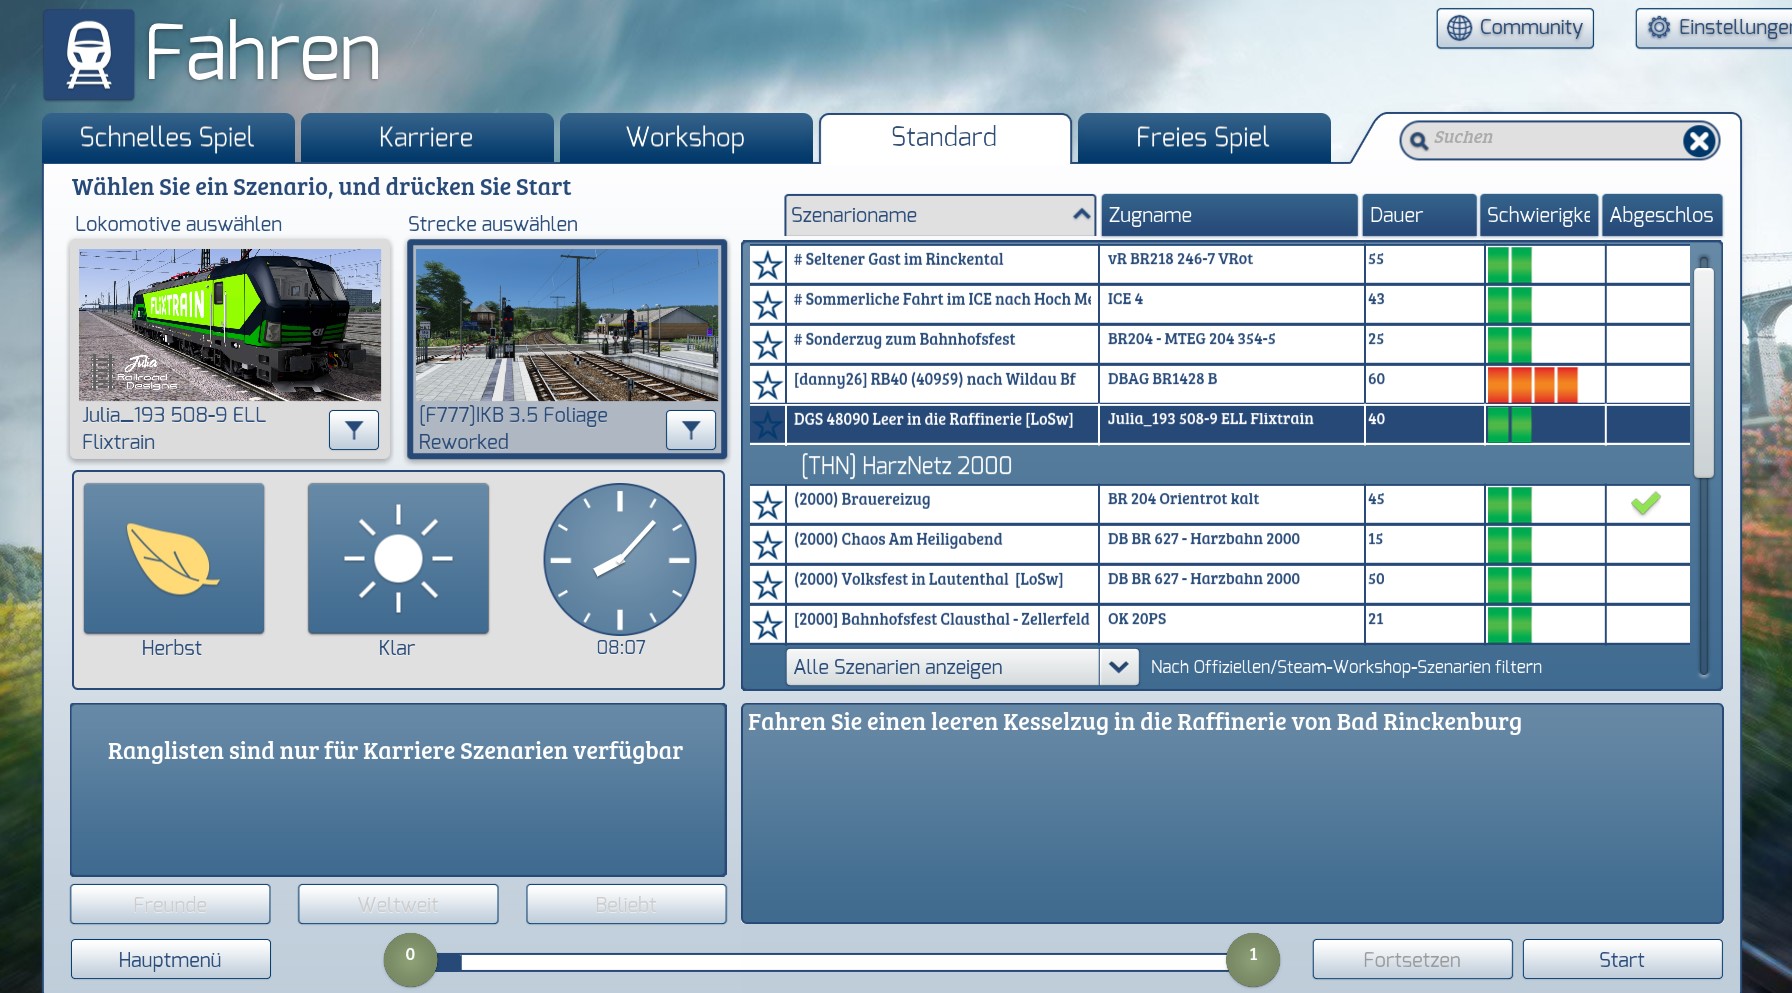Clear the search field with the X icon

click(x=1699, y=141)
